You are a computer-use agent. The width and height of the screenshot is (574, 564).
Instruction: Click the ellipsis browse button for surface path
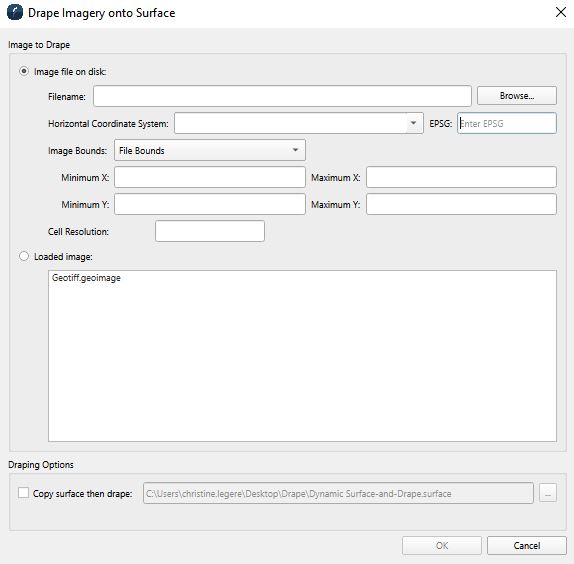coord(548,493)
